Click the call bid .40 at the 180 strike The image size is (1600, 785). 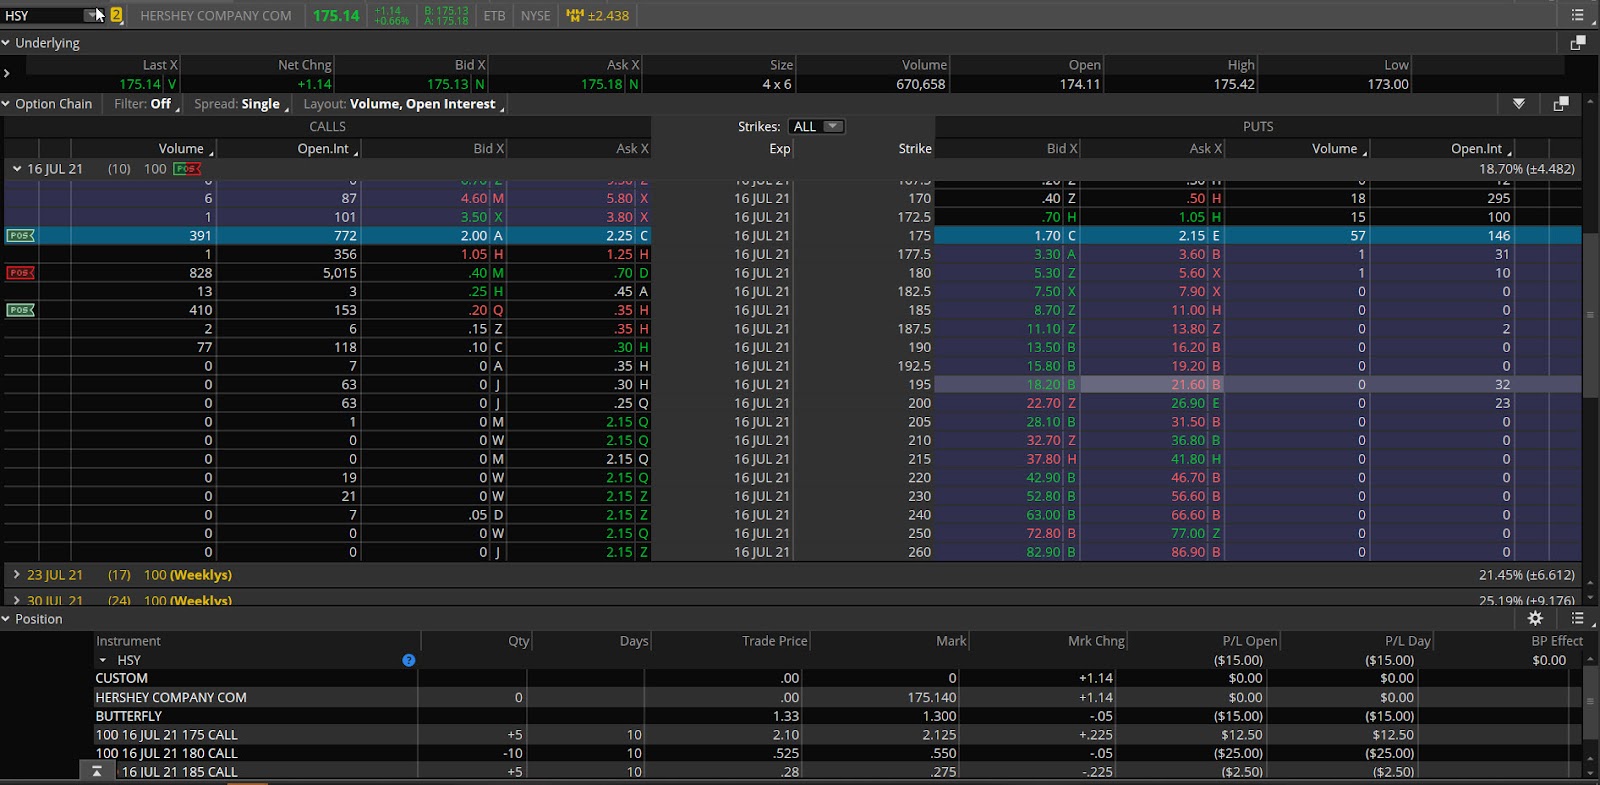click(x=478, y=273)
